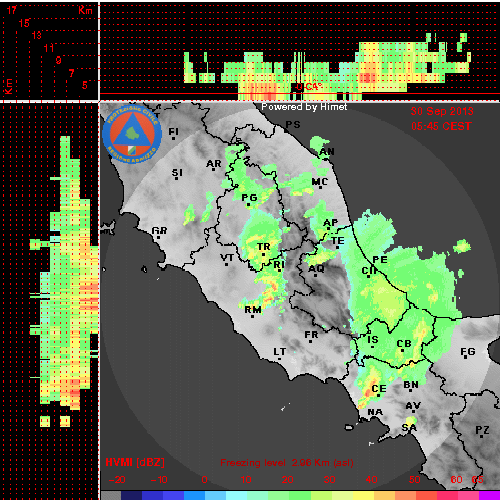Click the 17 km height label
500x500 pixels.
point(11,10)
